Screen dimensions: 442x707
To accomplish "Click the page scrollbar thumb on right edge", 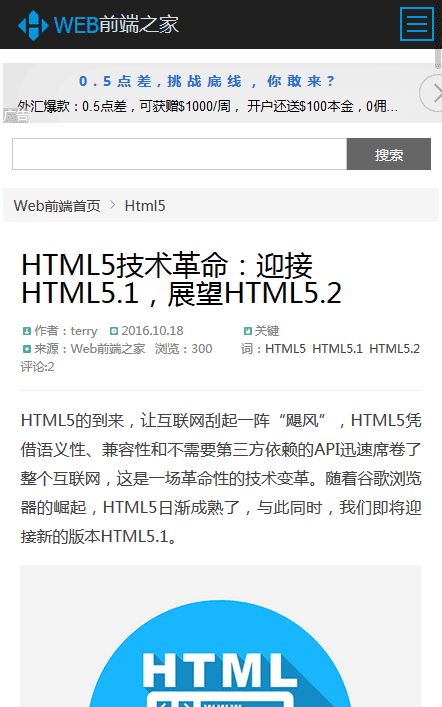I will tap(438, 58).
